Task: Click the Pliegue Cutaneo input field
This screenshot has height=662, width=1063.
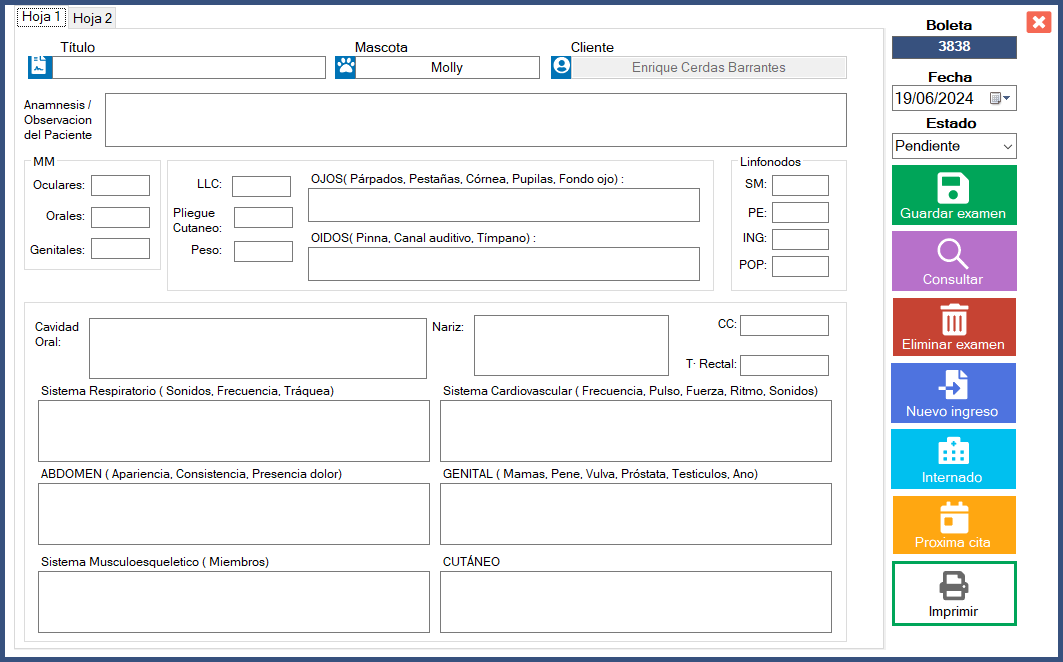Action: pyautogui.click(x=264, y=217)
